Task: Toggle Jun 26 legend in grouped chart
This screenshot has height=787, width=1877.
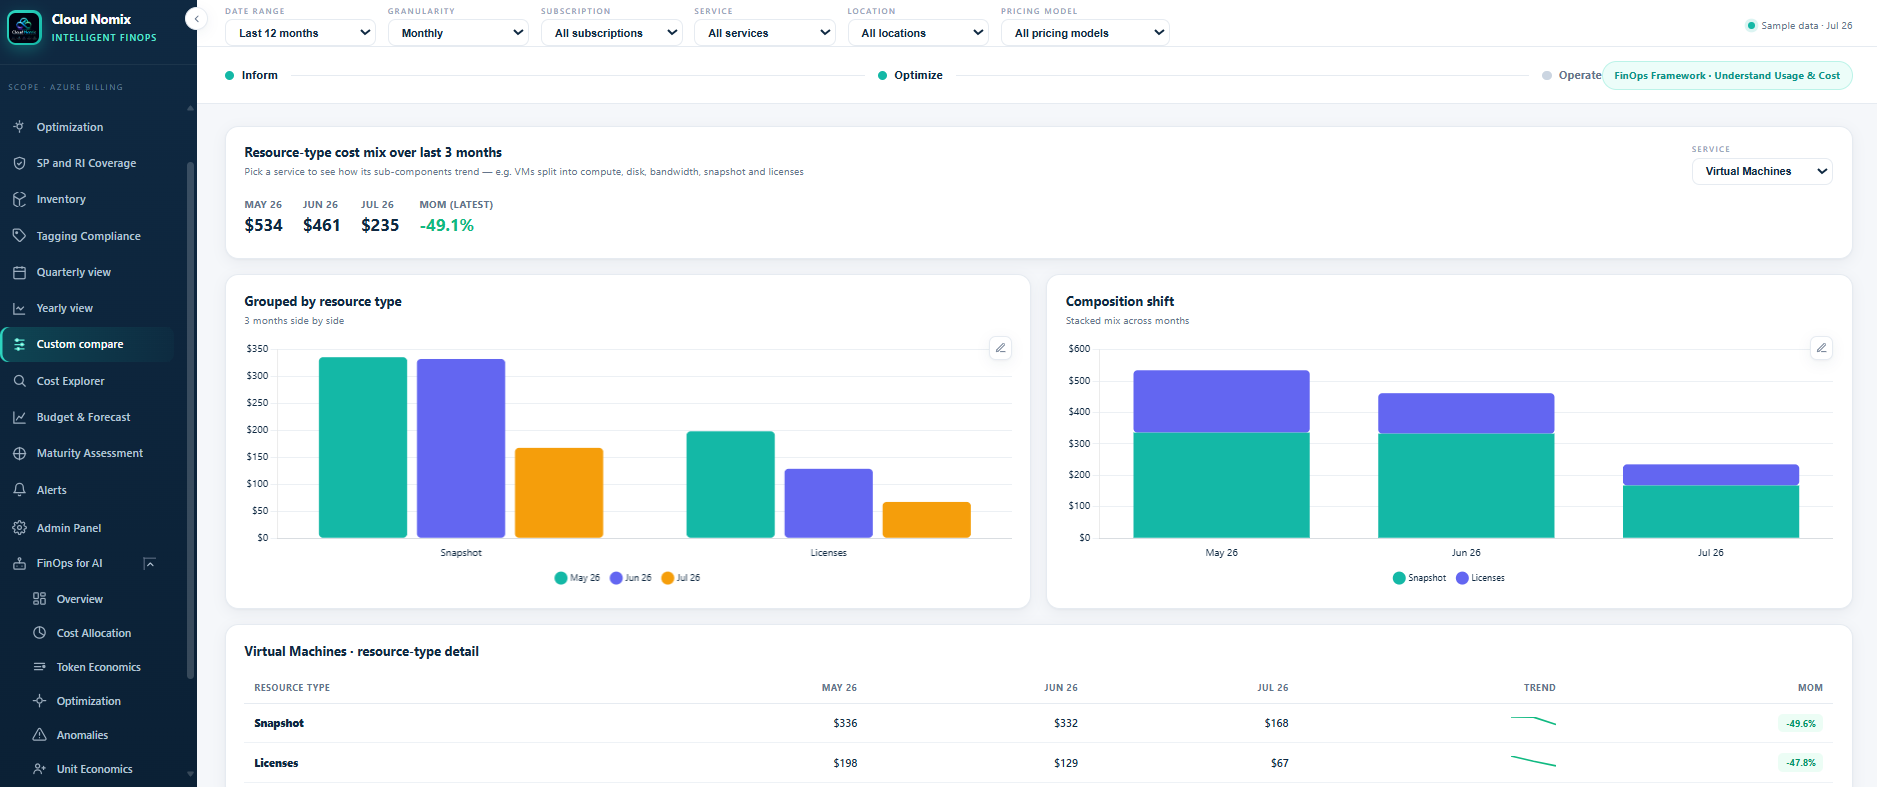Action: point(631,578)
